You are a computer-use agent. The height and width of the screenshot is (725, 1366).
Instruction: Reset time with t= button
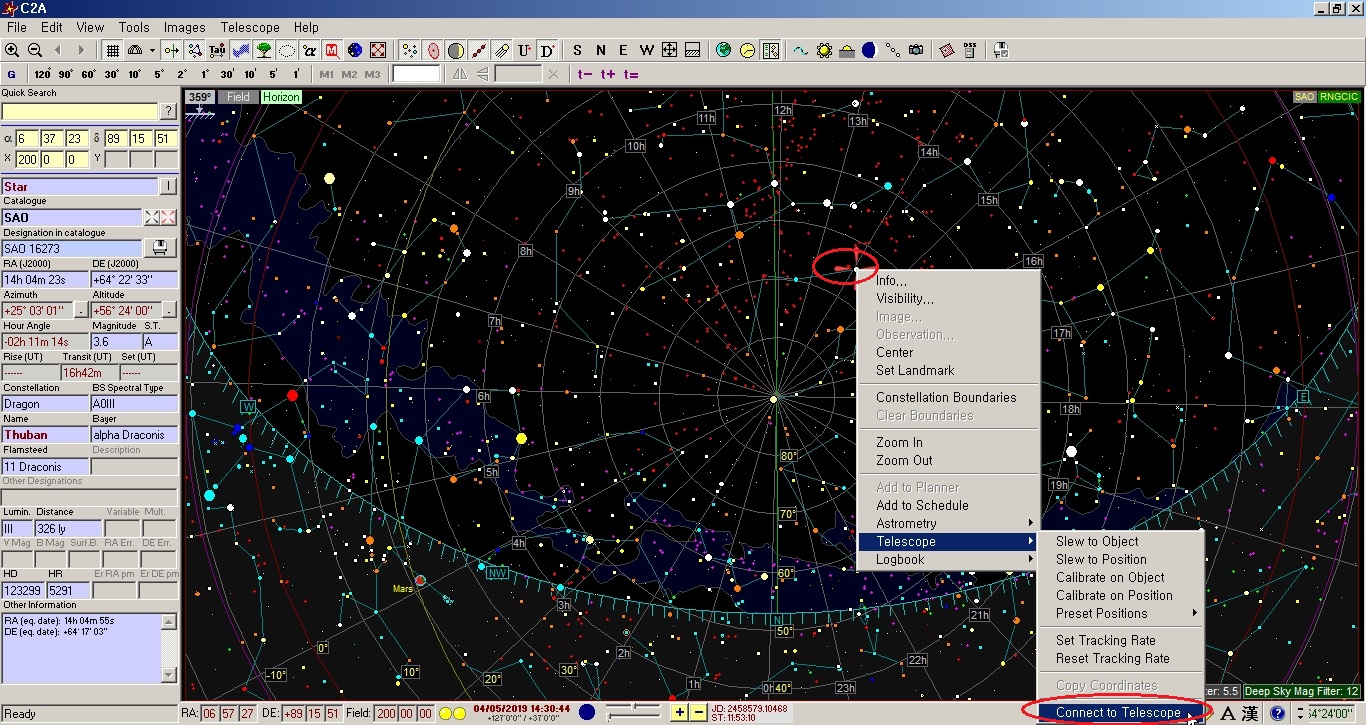(x=631, y=74)
